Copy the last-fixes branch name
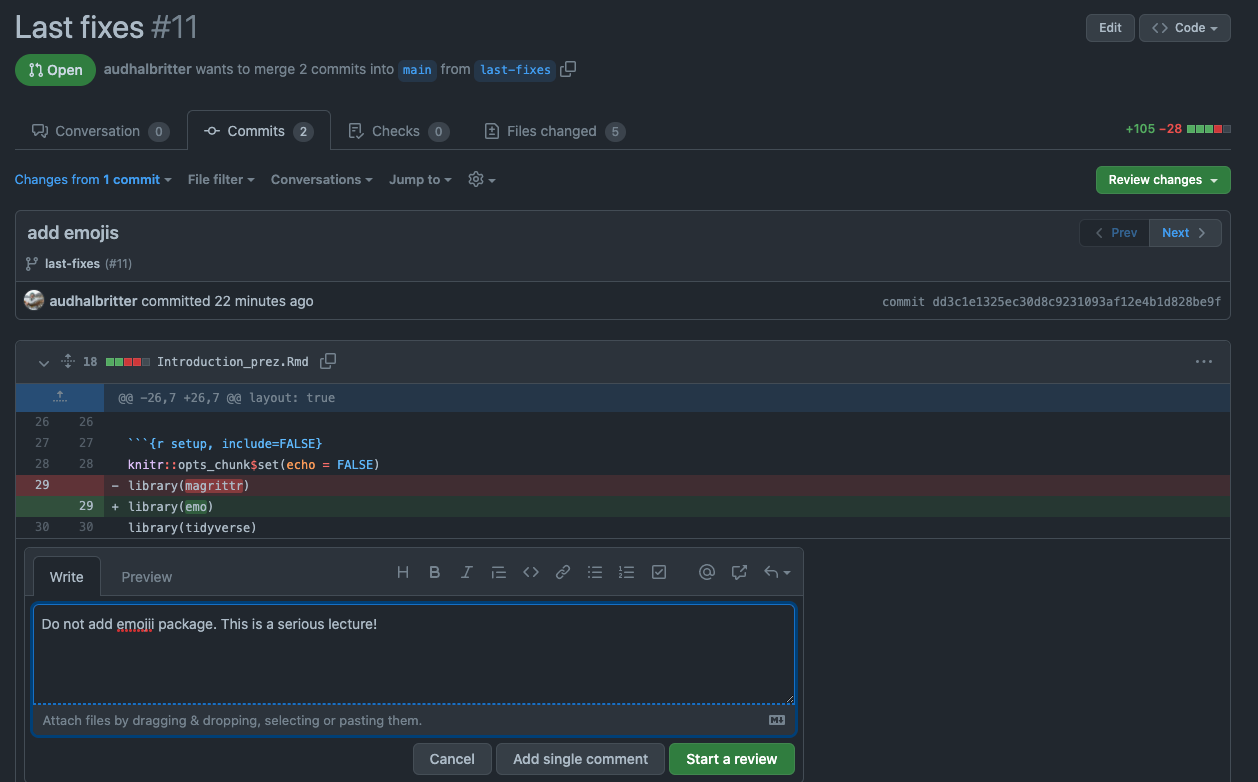This screenshot has height=782, width=1258. click(x=568, y=69)
